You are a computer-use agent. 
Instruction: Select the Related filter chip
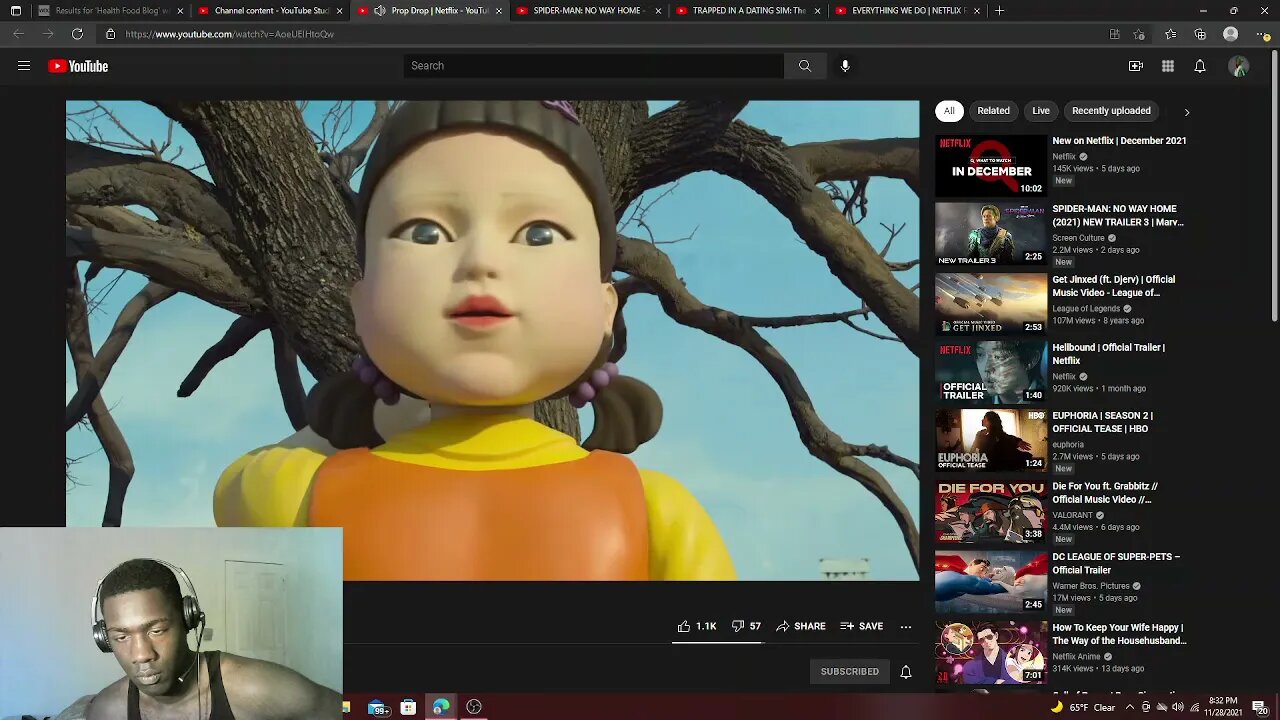pos(993,111)
